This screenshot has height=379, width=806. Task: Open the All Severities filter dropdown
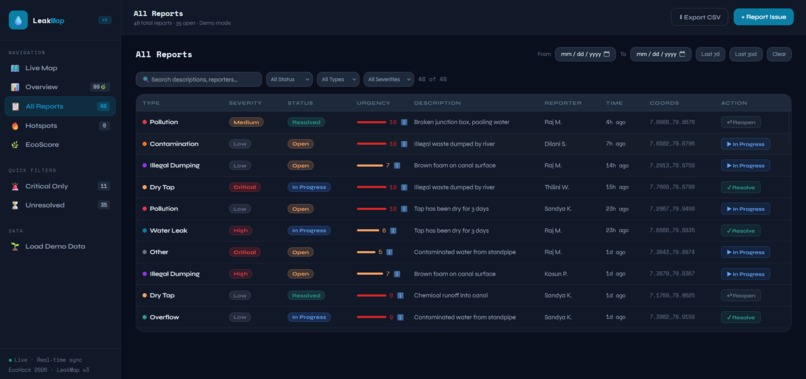(389, 80)
